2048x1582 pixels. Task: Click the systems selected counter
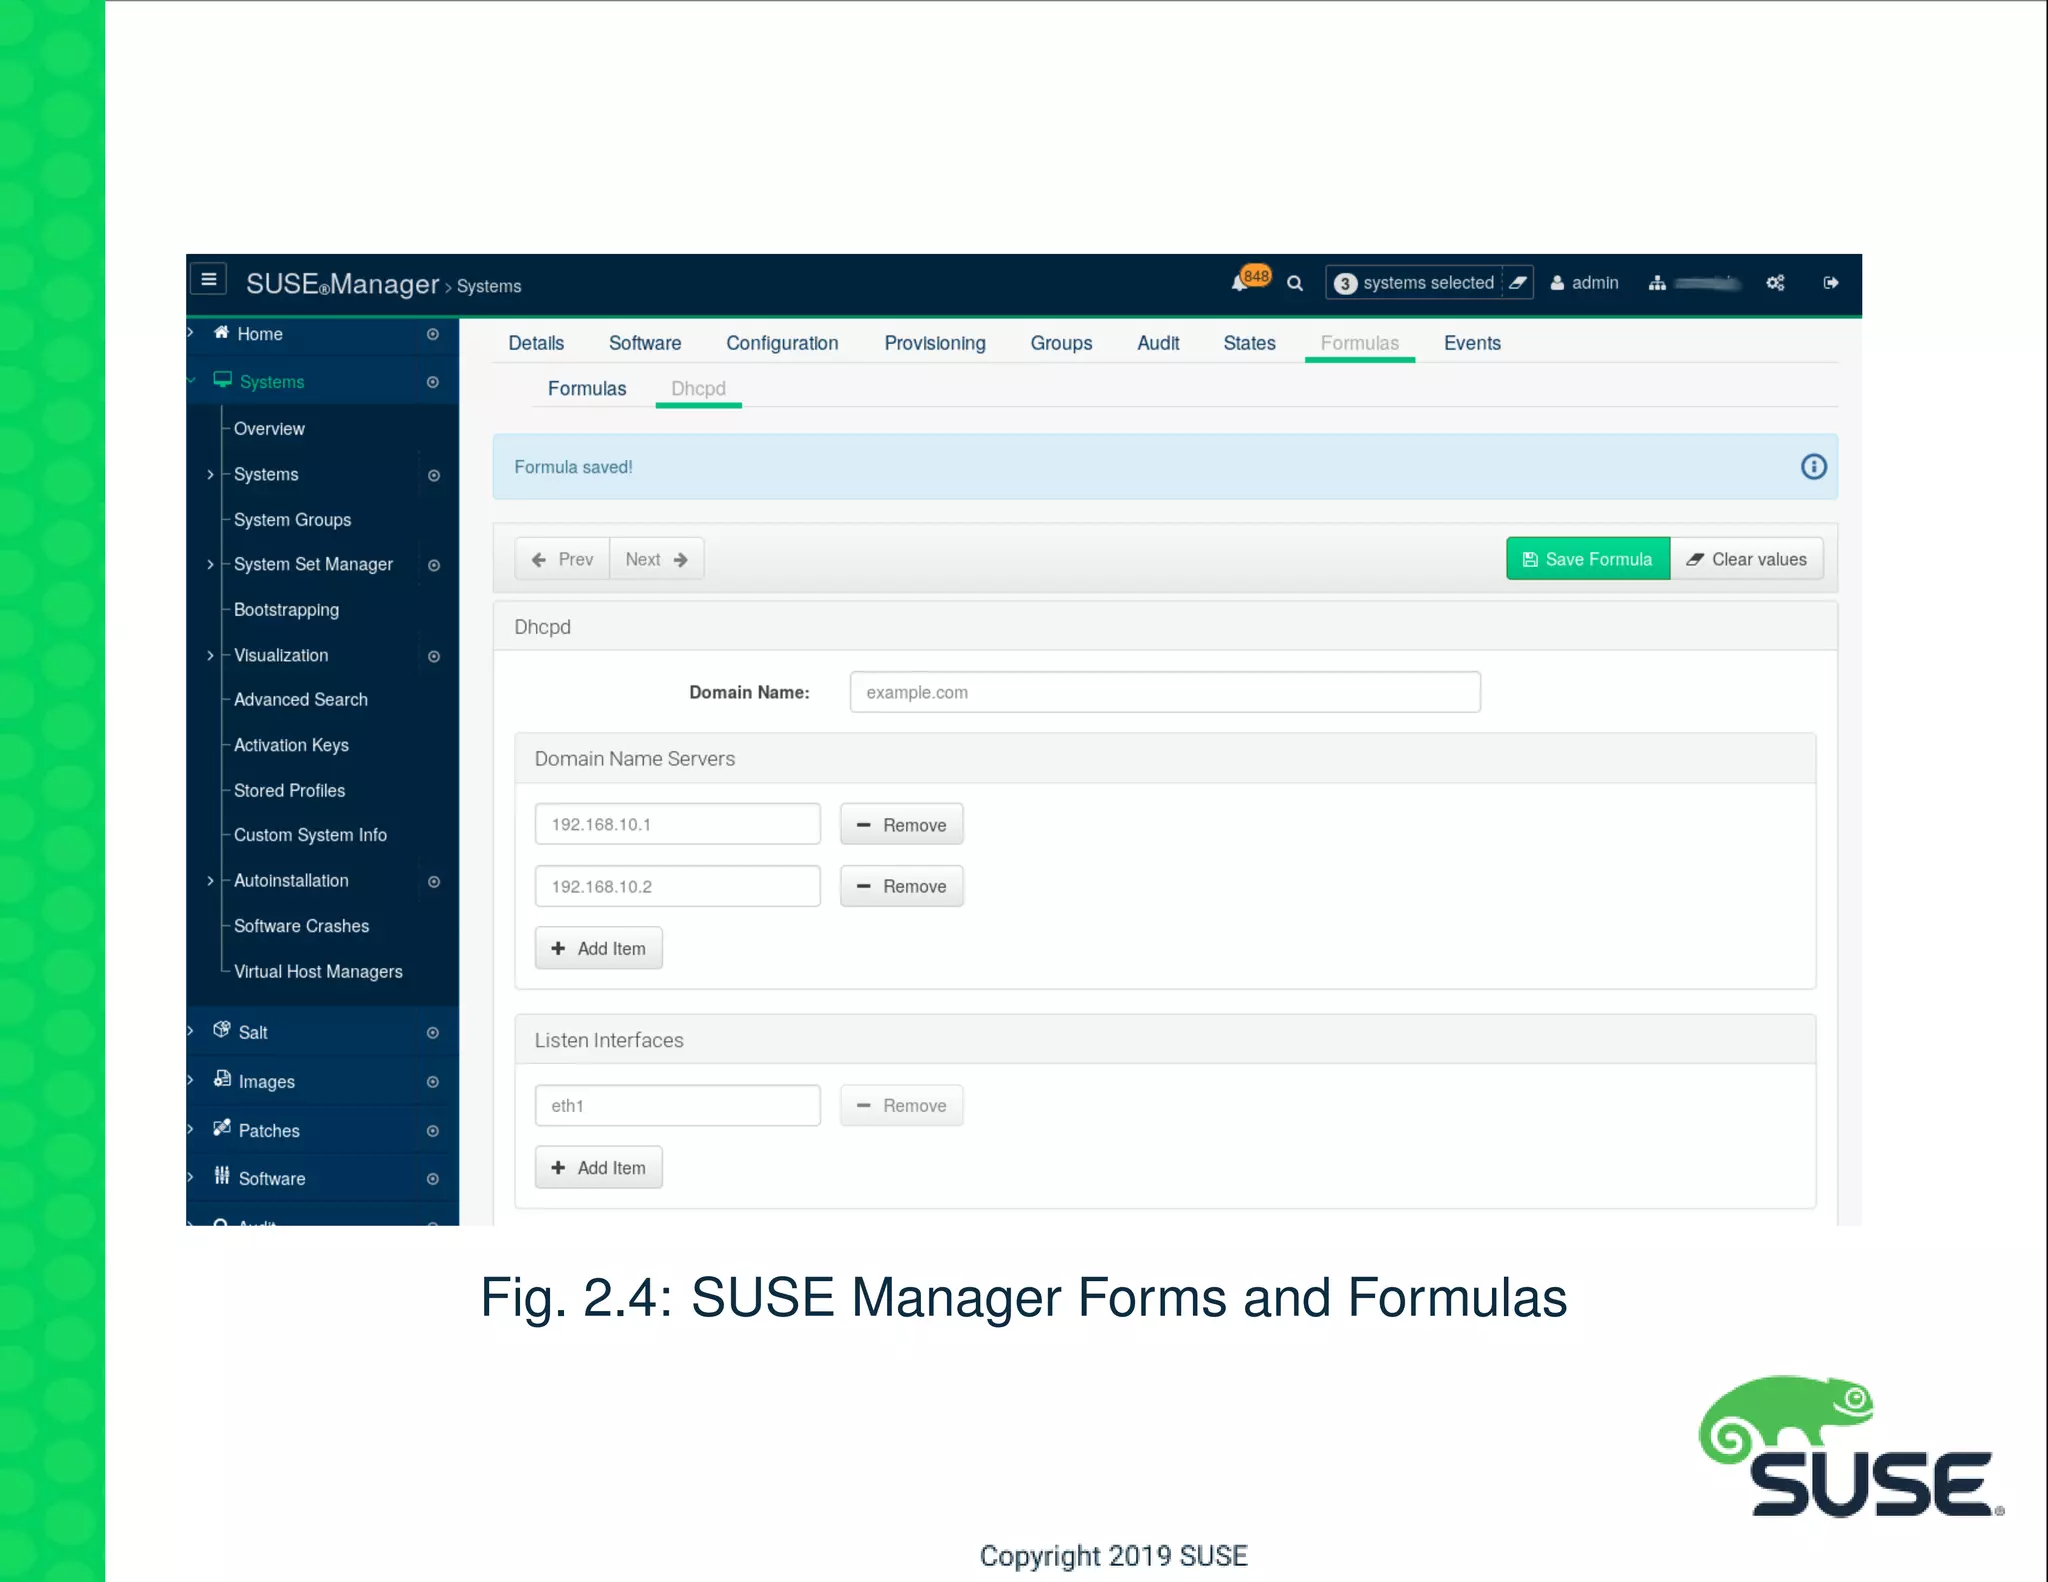click(1415, 283)
